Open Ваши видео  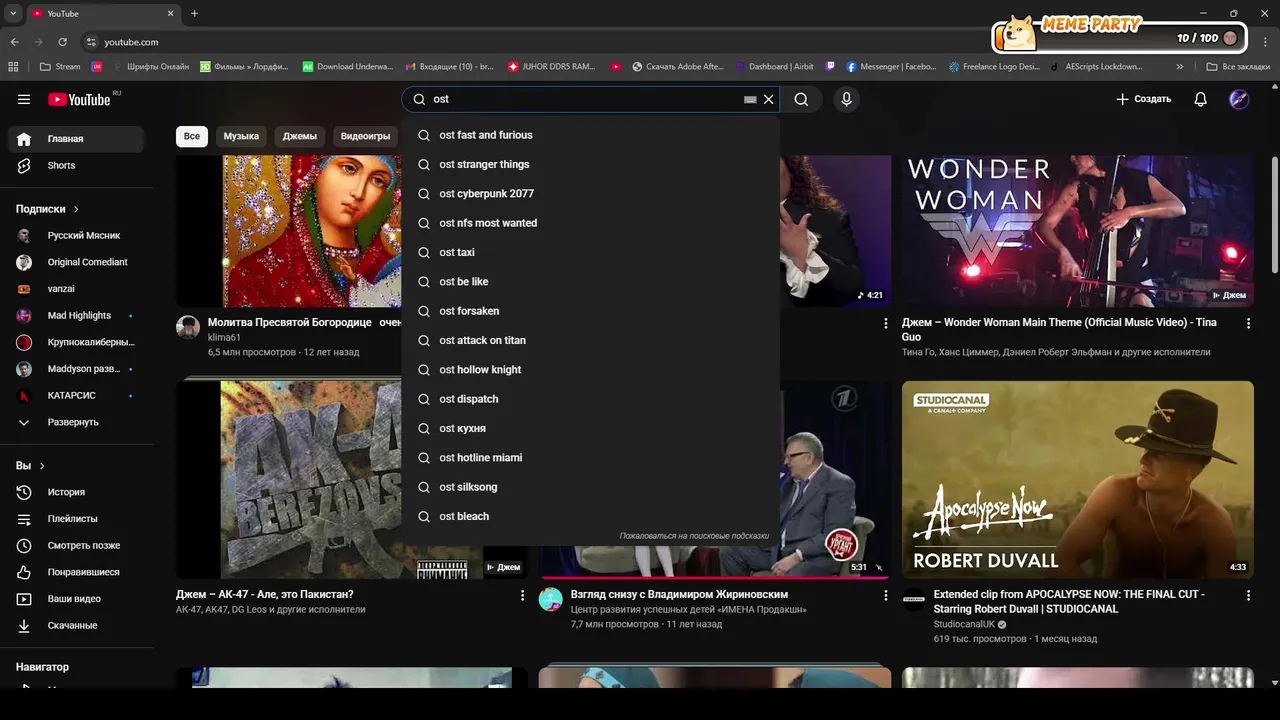coord(76,599)
